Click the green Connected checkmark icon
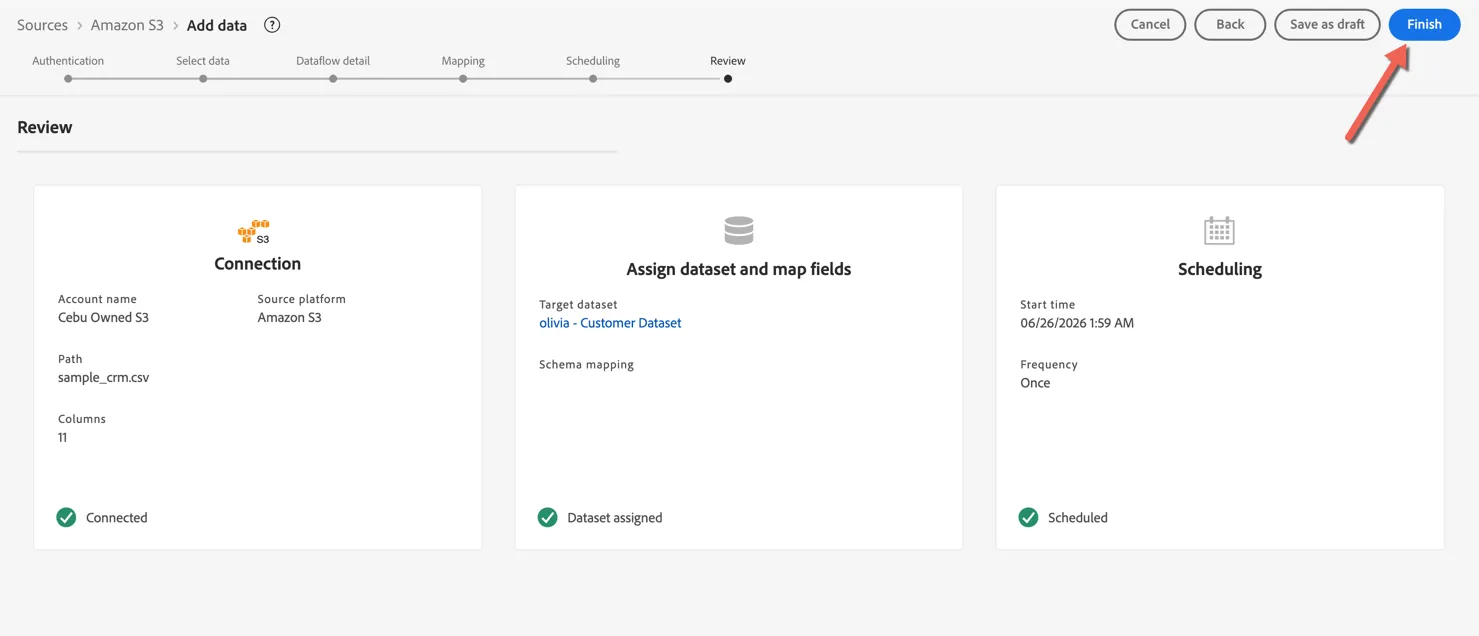Viewport: 1479px width, 636px height. 66,517
